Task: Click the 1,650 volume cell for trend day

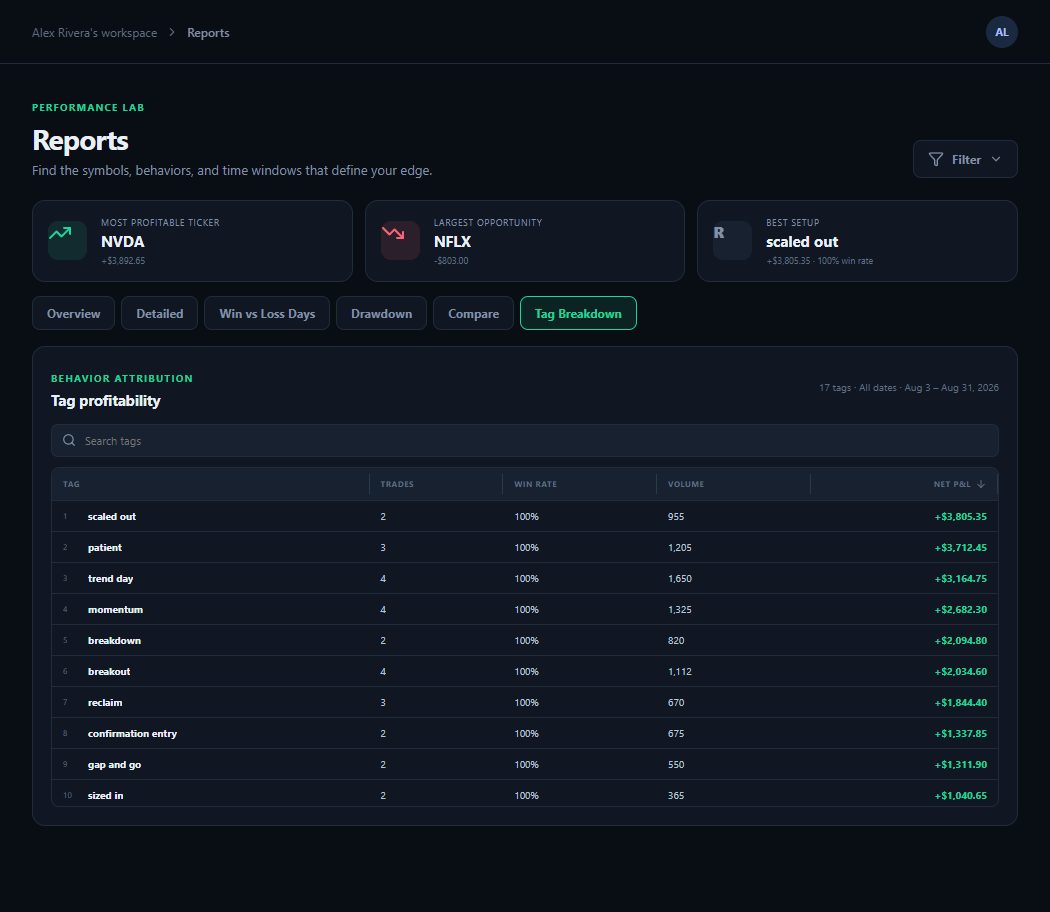Action: (680, 579)
